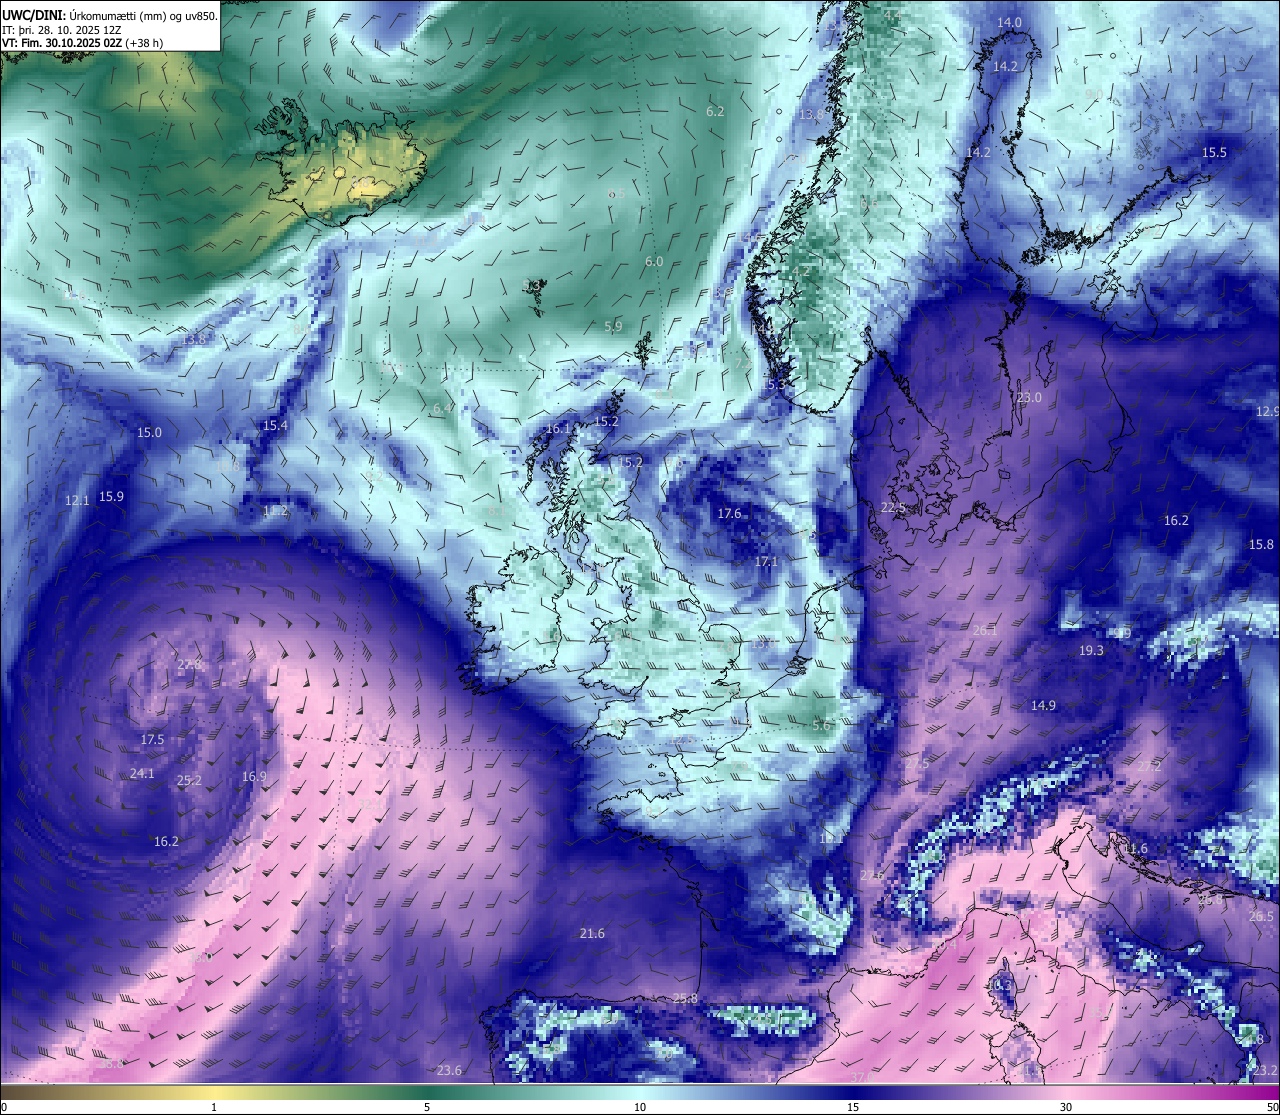Click the 15.8 value at right edge
This screenshot has height=1115, width=1280.
[1262, 544]
